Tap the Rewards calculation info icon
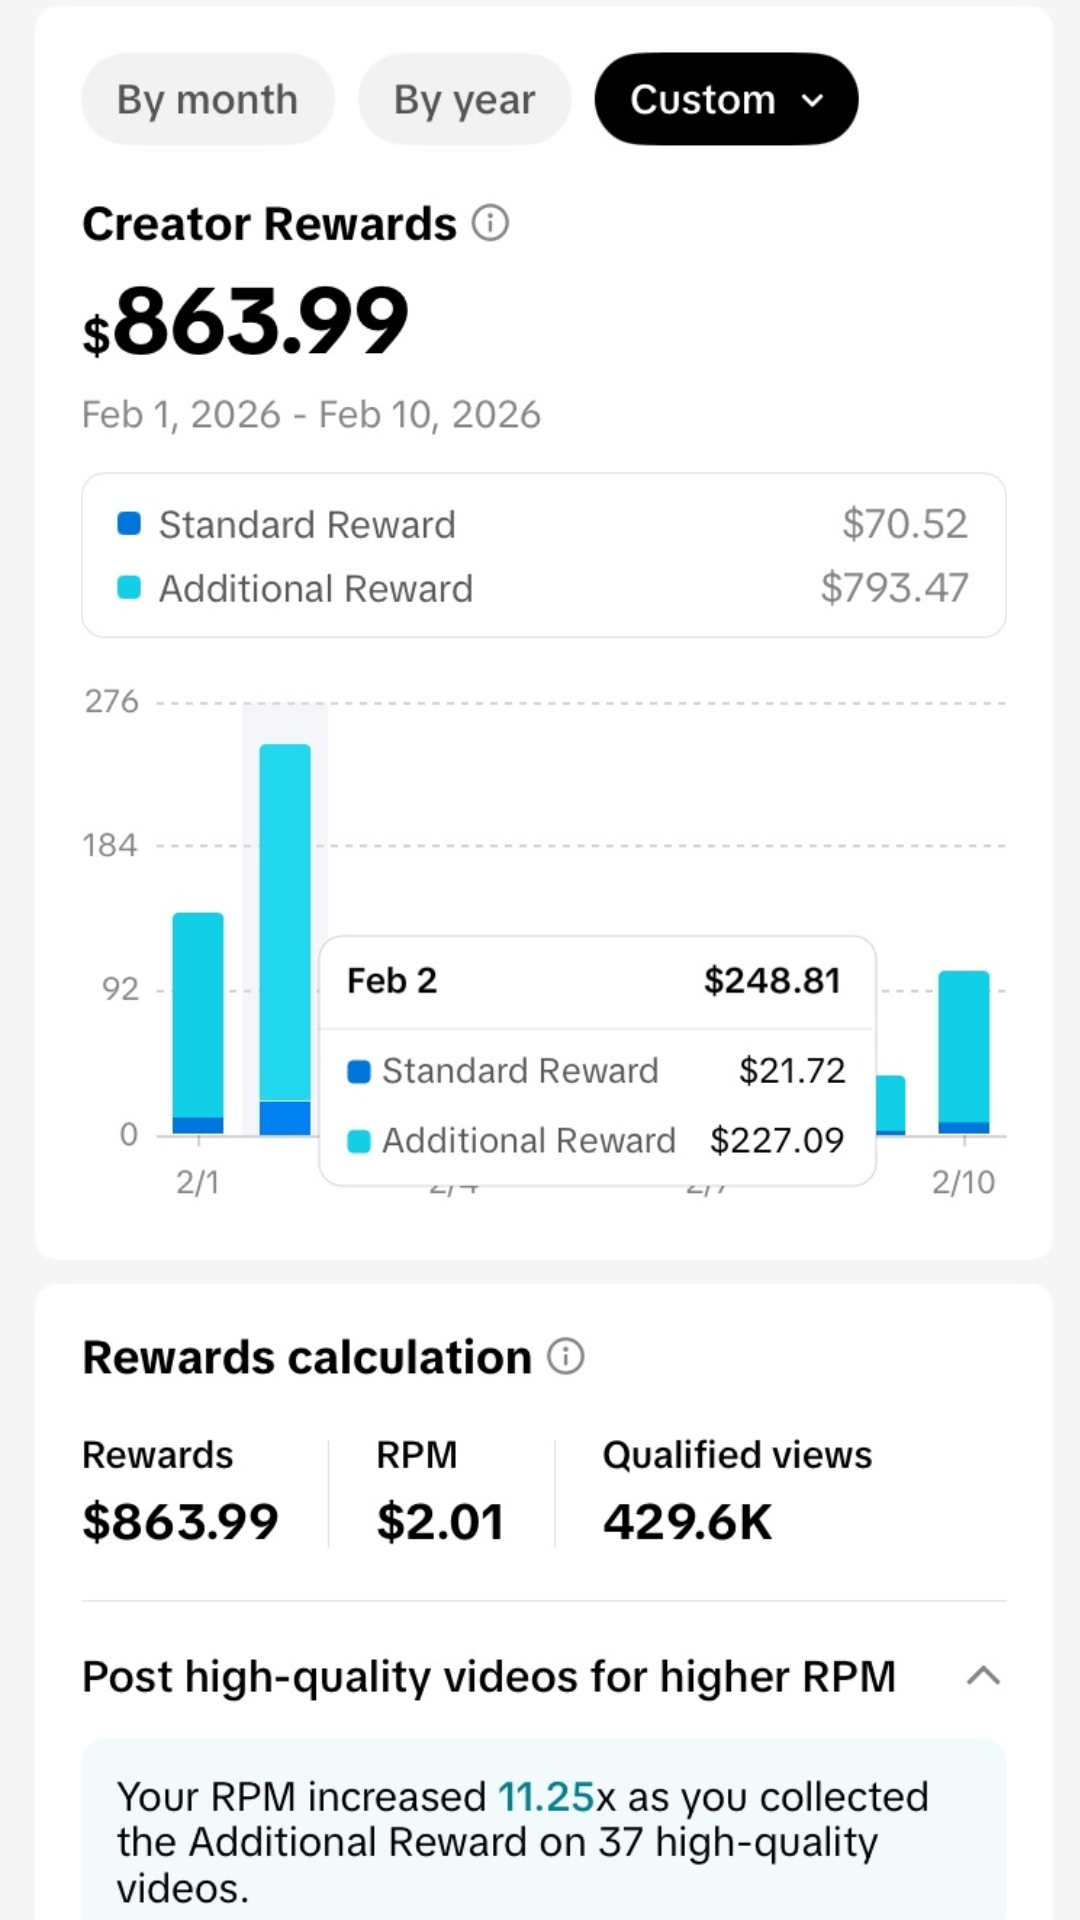1080x1920 pixels. [x=565, y=1357]
